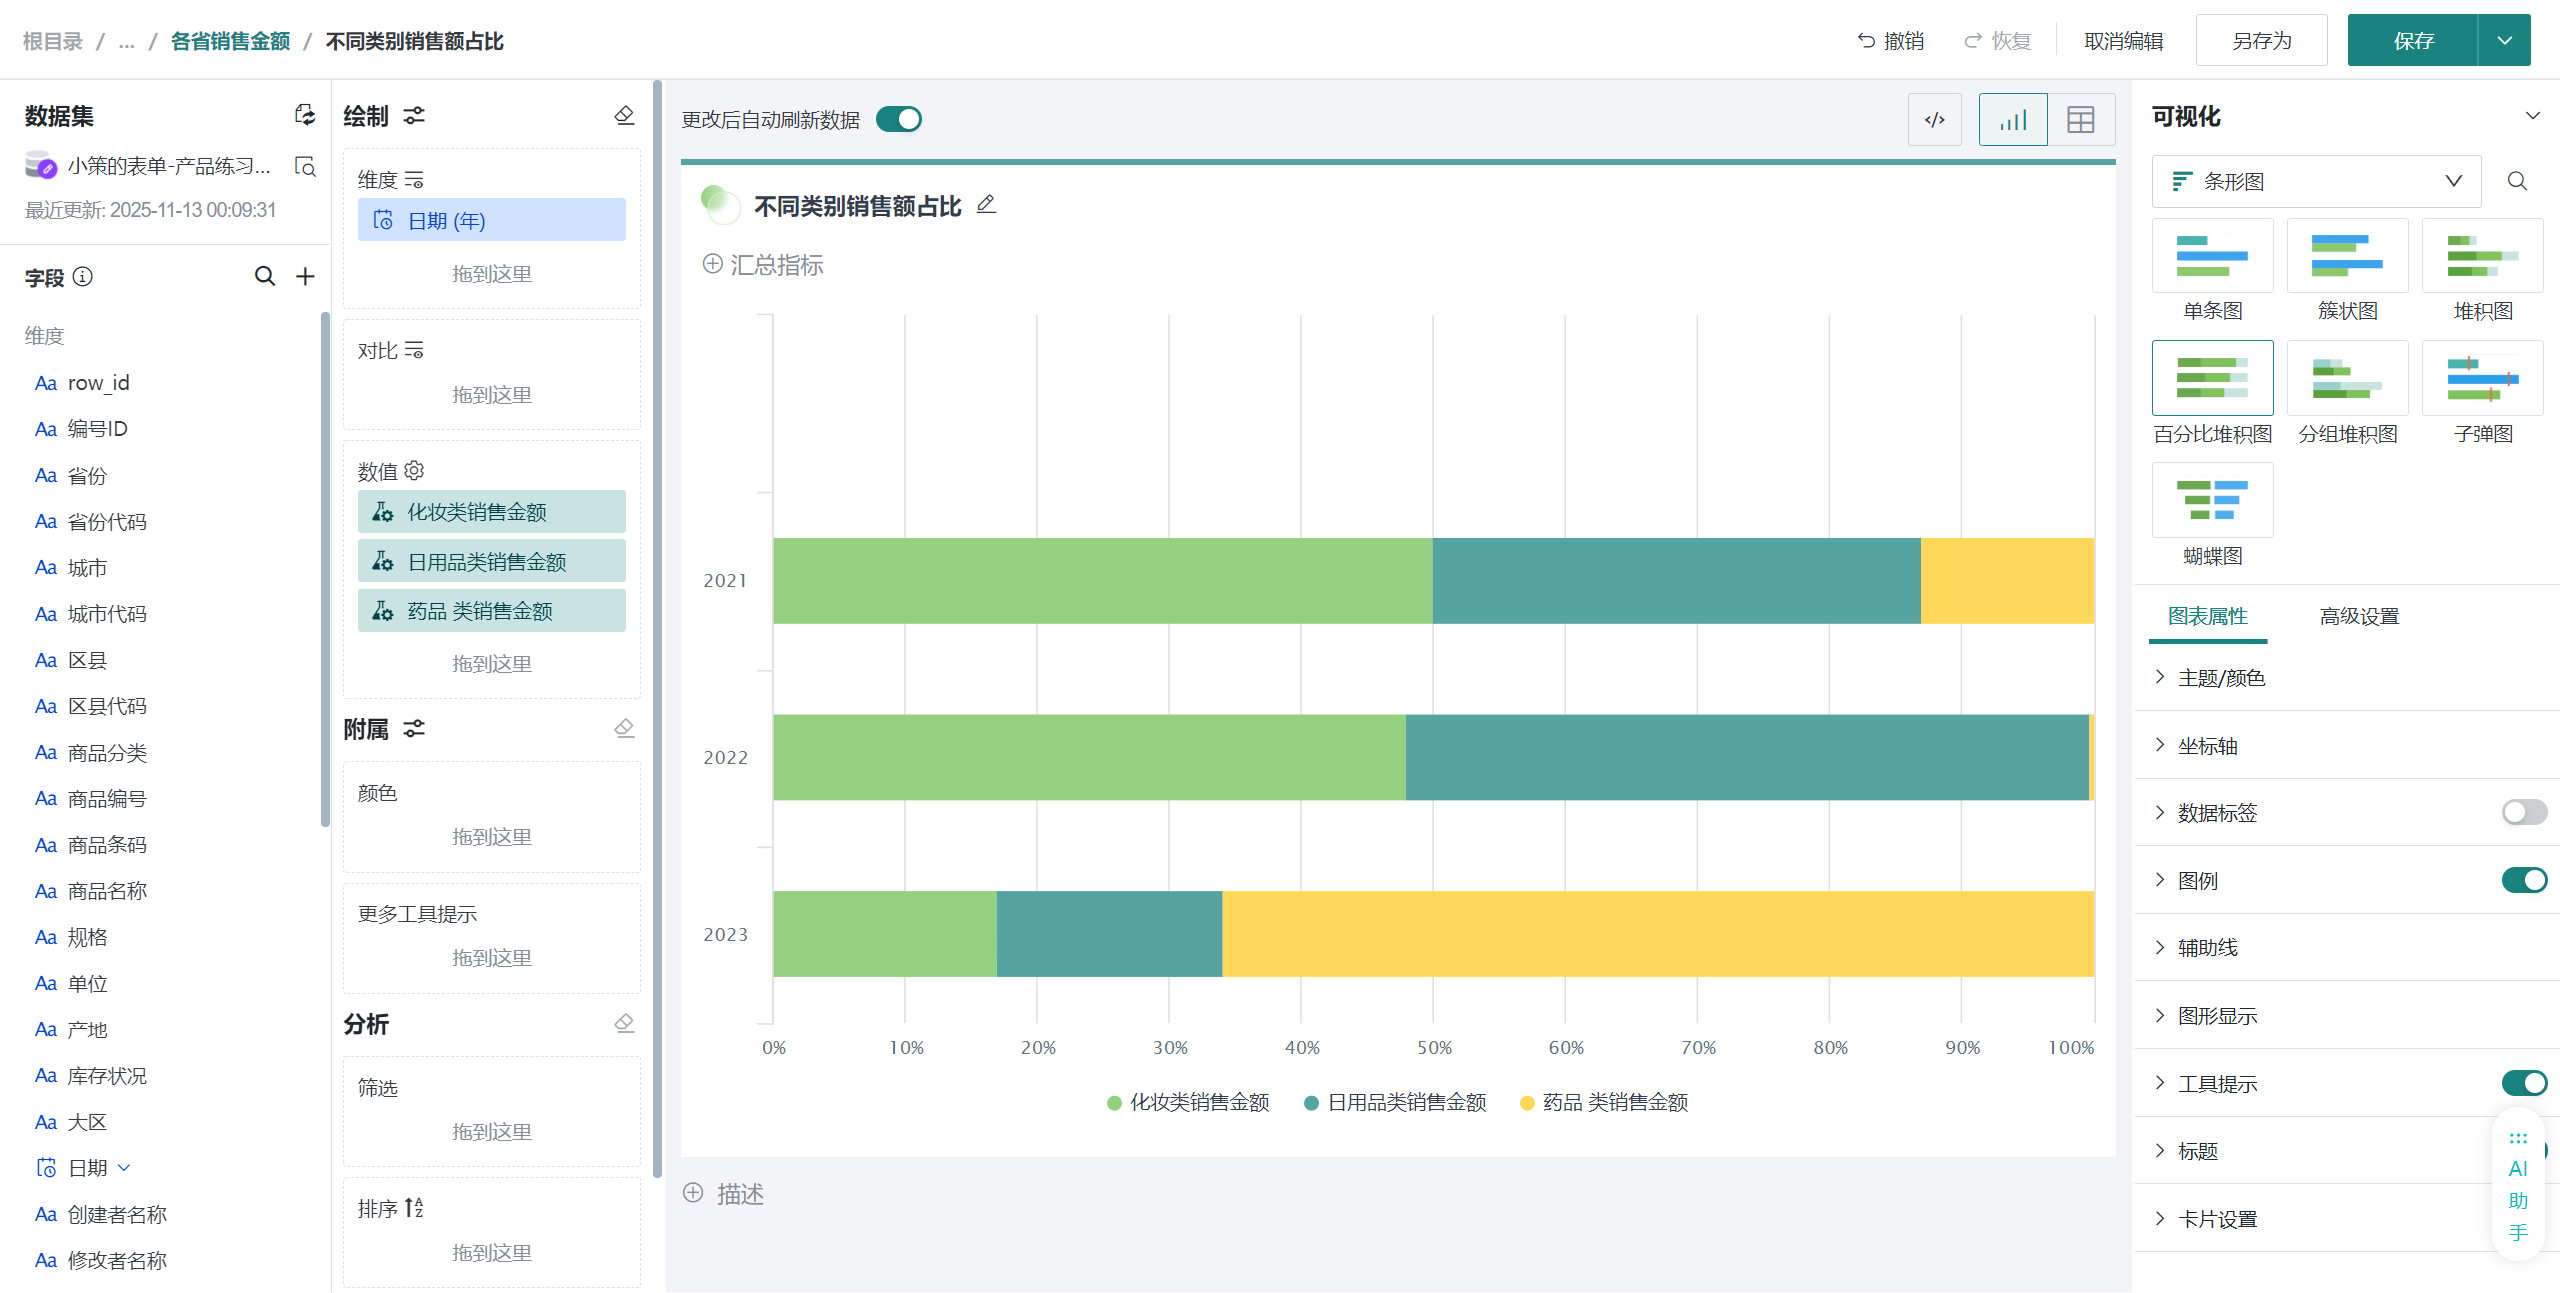Click the 另存为 button
Viewport: 2560px width, 1293px height.
[x=2261, y=41]
